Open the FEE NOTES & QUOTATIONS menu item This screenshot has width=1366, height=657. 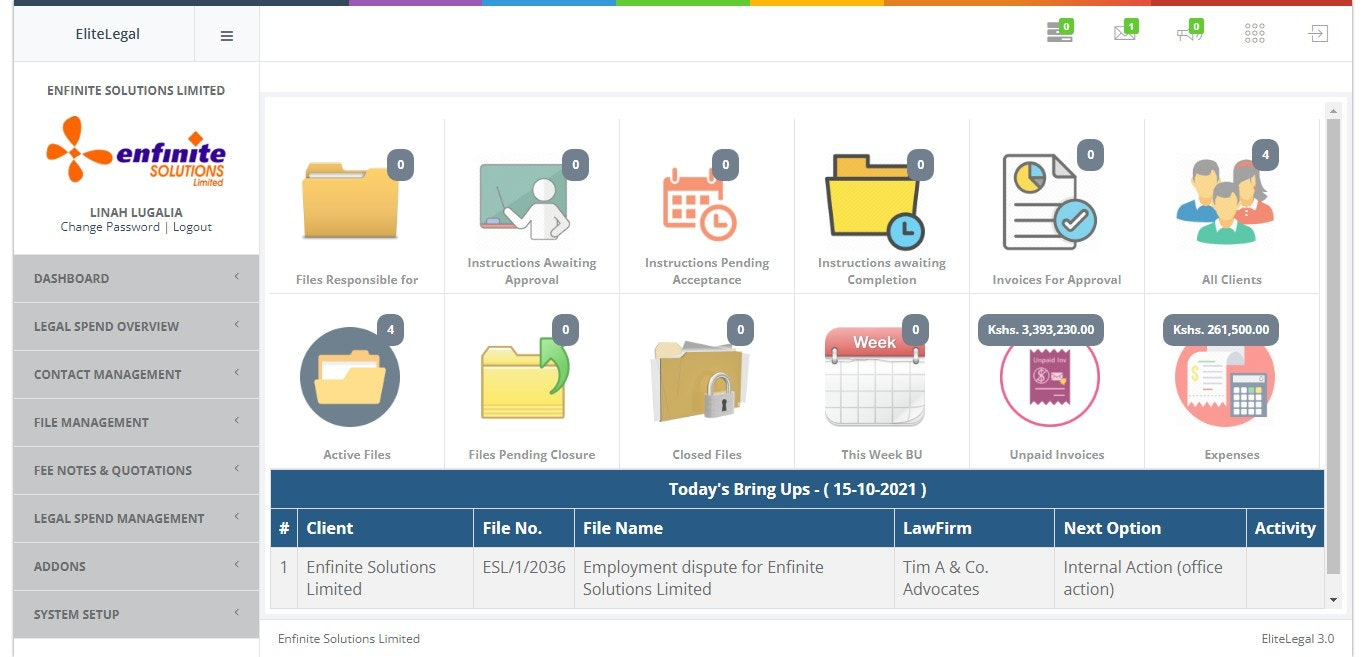[136, 470]
